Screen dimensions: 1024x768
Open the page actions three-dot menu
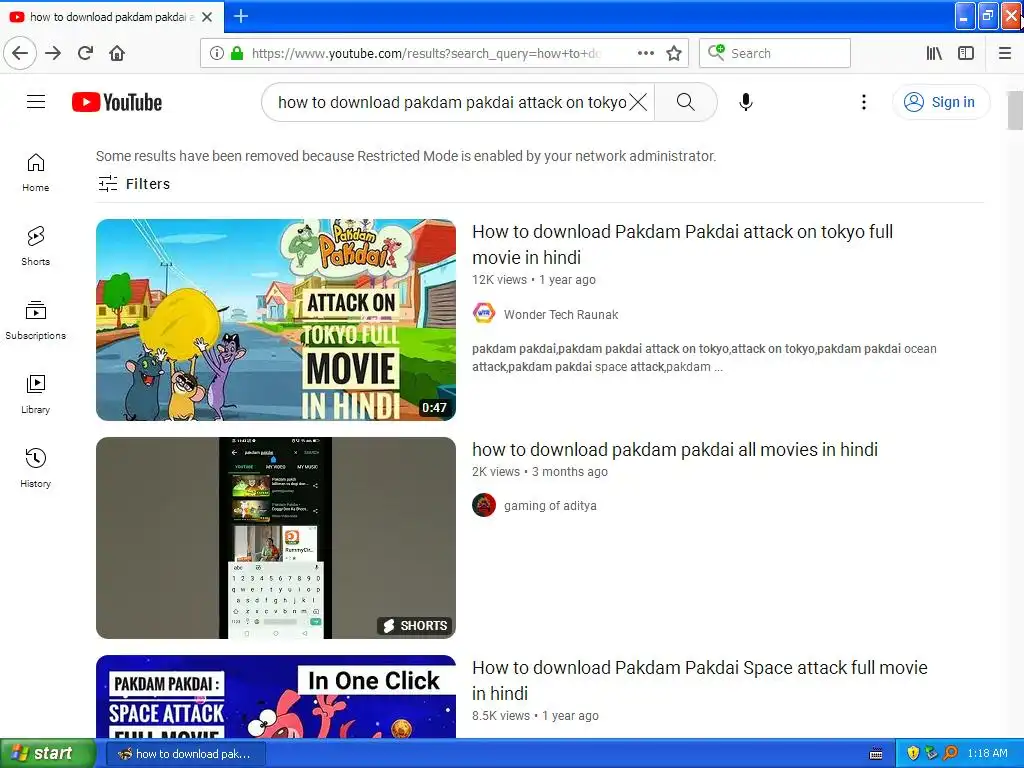646,53
